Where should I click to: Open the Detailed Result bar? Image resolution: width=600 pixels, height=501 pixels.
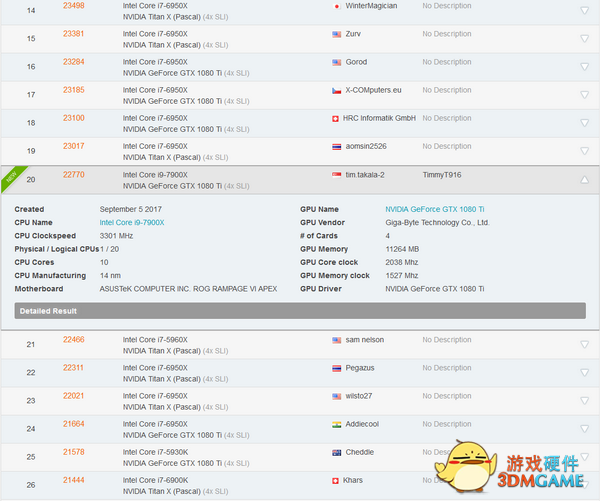(300, 311)
